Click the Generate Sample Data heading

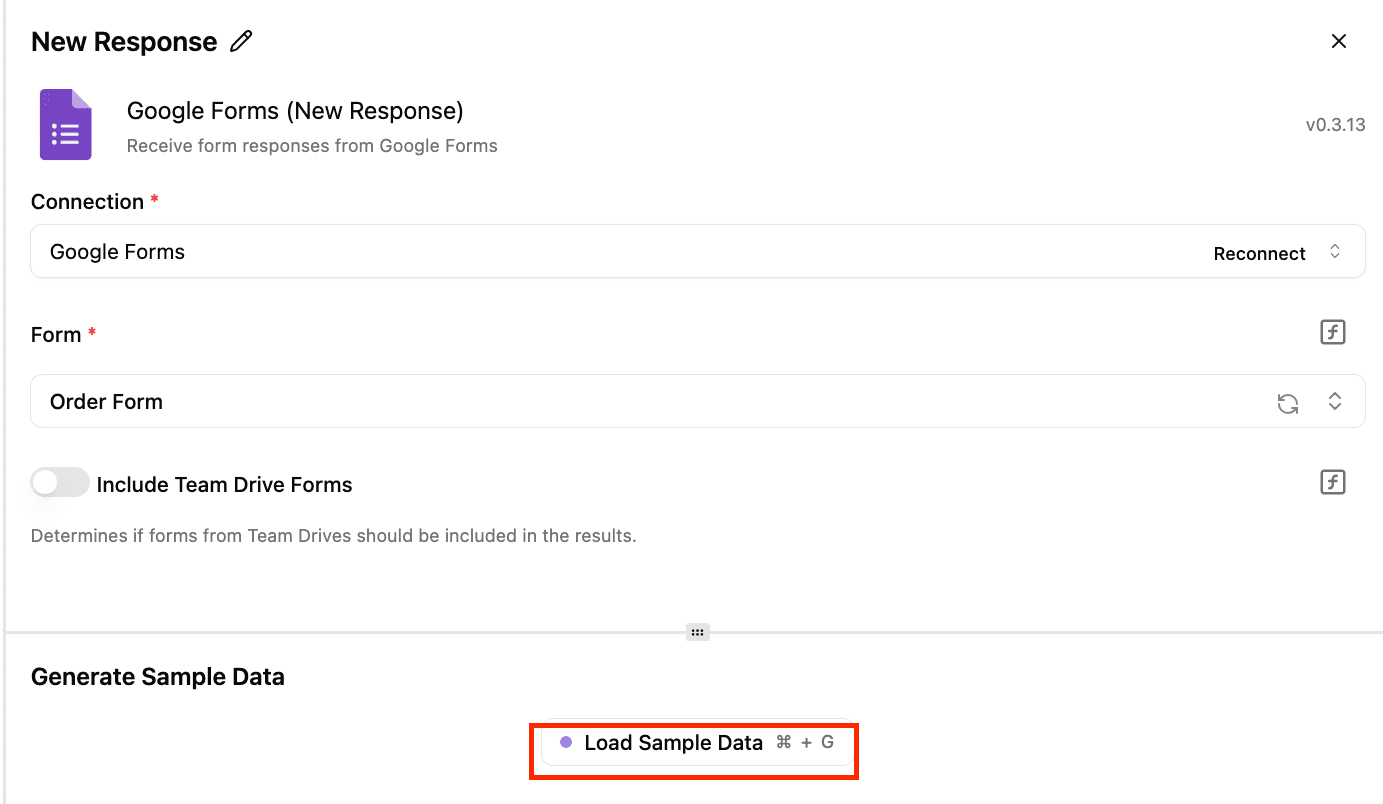[158, 677]
